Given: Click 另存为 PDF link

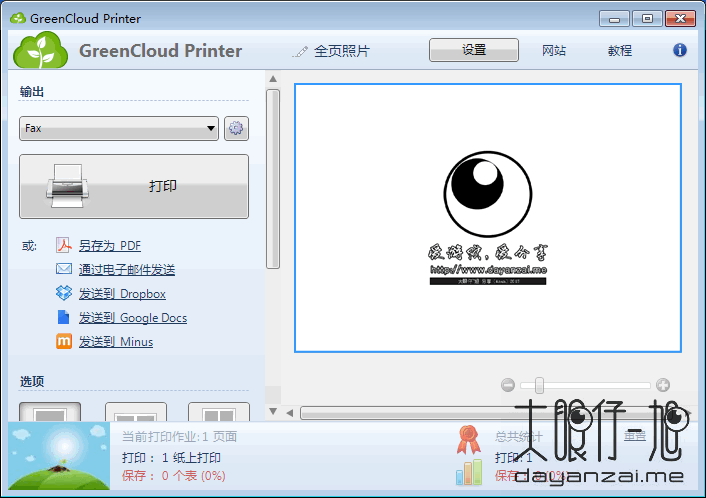Looking at the screenshot, I should click(110, 245).
